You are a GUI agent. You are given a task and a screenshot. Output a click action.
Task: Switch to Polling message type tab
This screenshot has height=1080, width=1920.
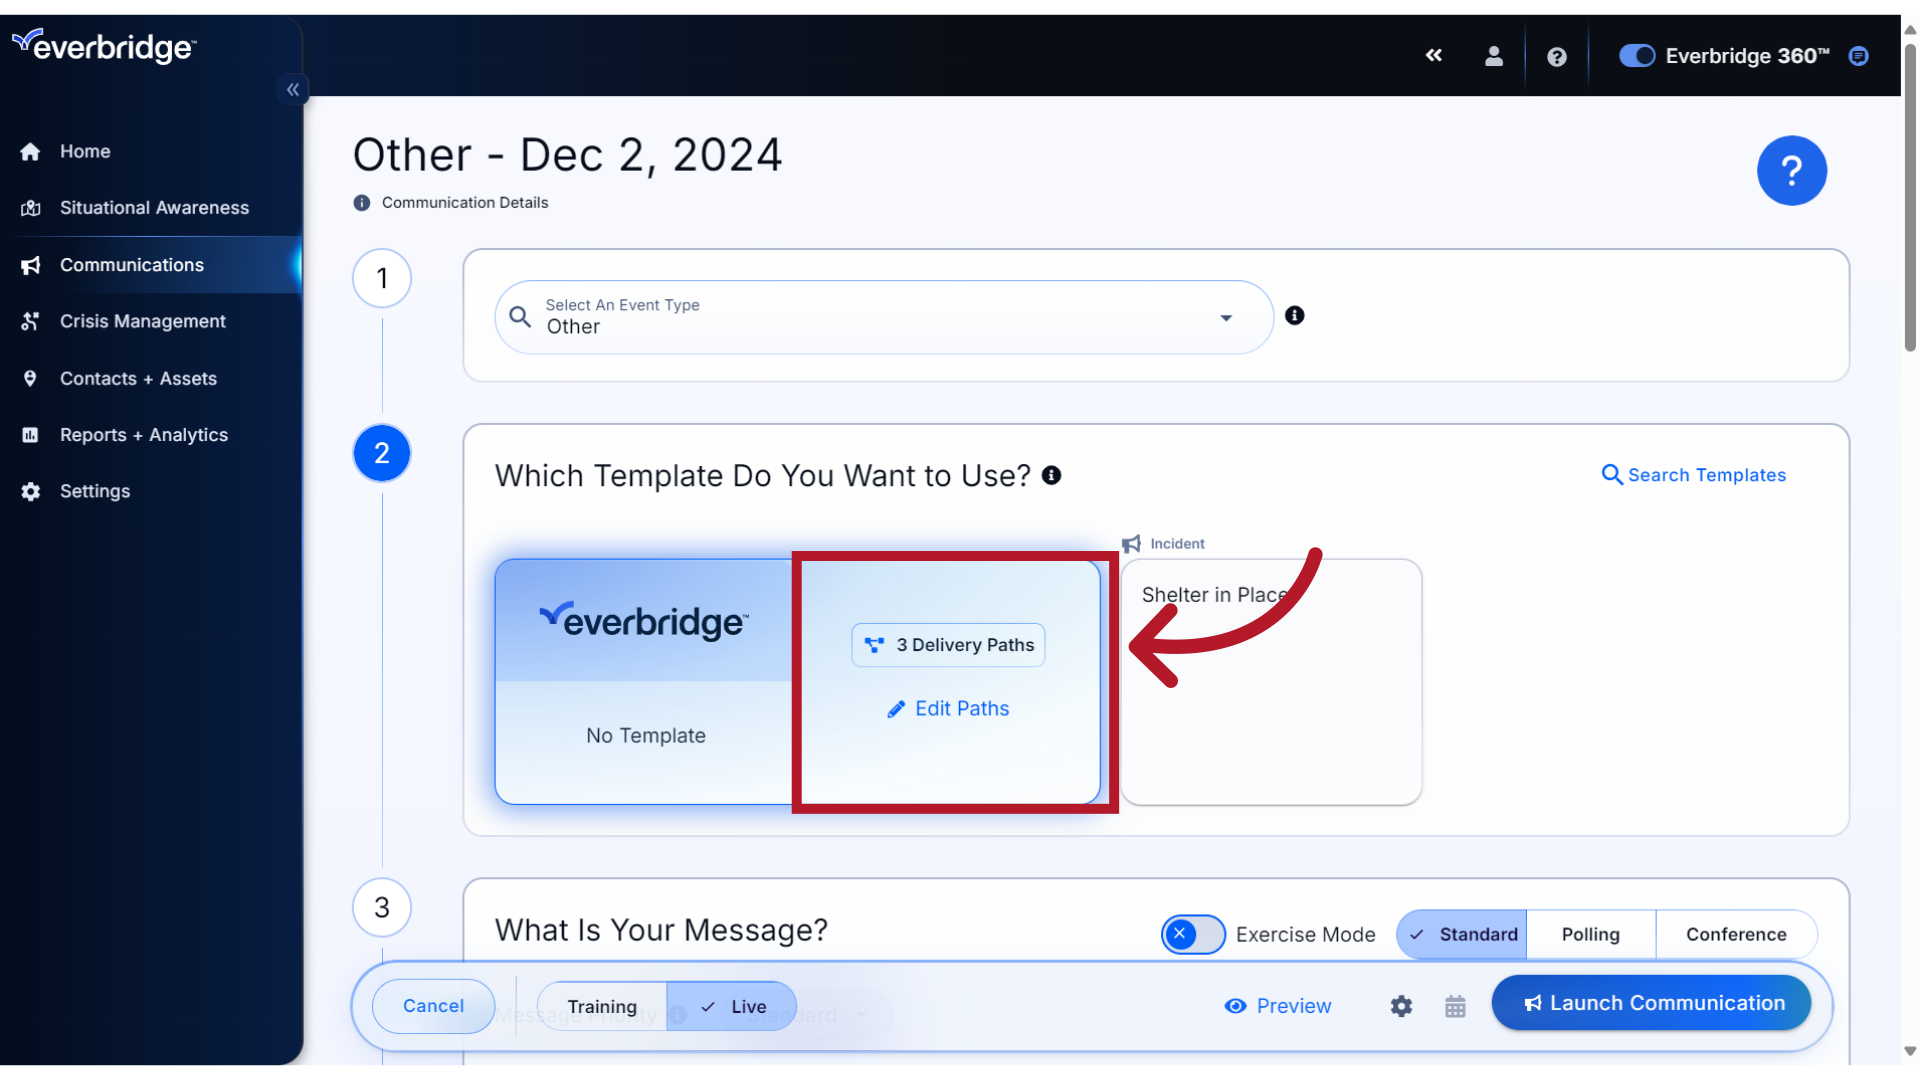pyautogui.click(x=1589, y=934)
